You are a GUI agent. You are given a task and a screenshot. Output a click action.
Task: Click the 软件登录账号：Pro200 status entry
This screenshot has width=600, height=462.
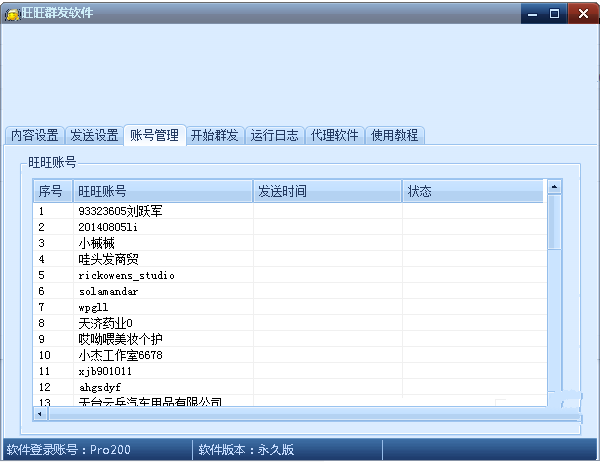click(69, 449)
